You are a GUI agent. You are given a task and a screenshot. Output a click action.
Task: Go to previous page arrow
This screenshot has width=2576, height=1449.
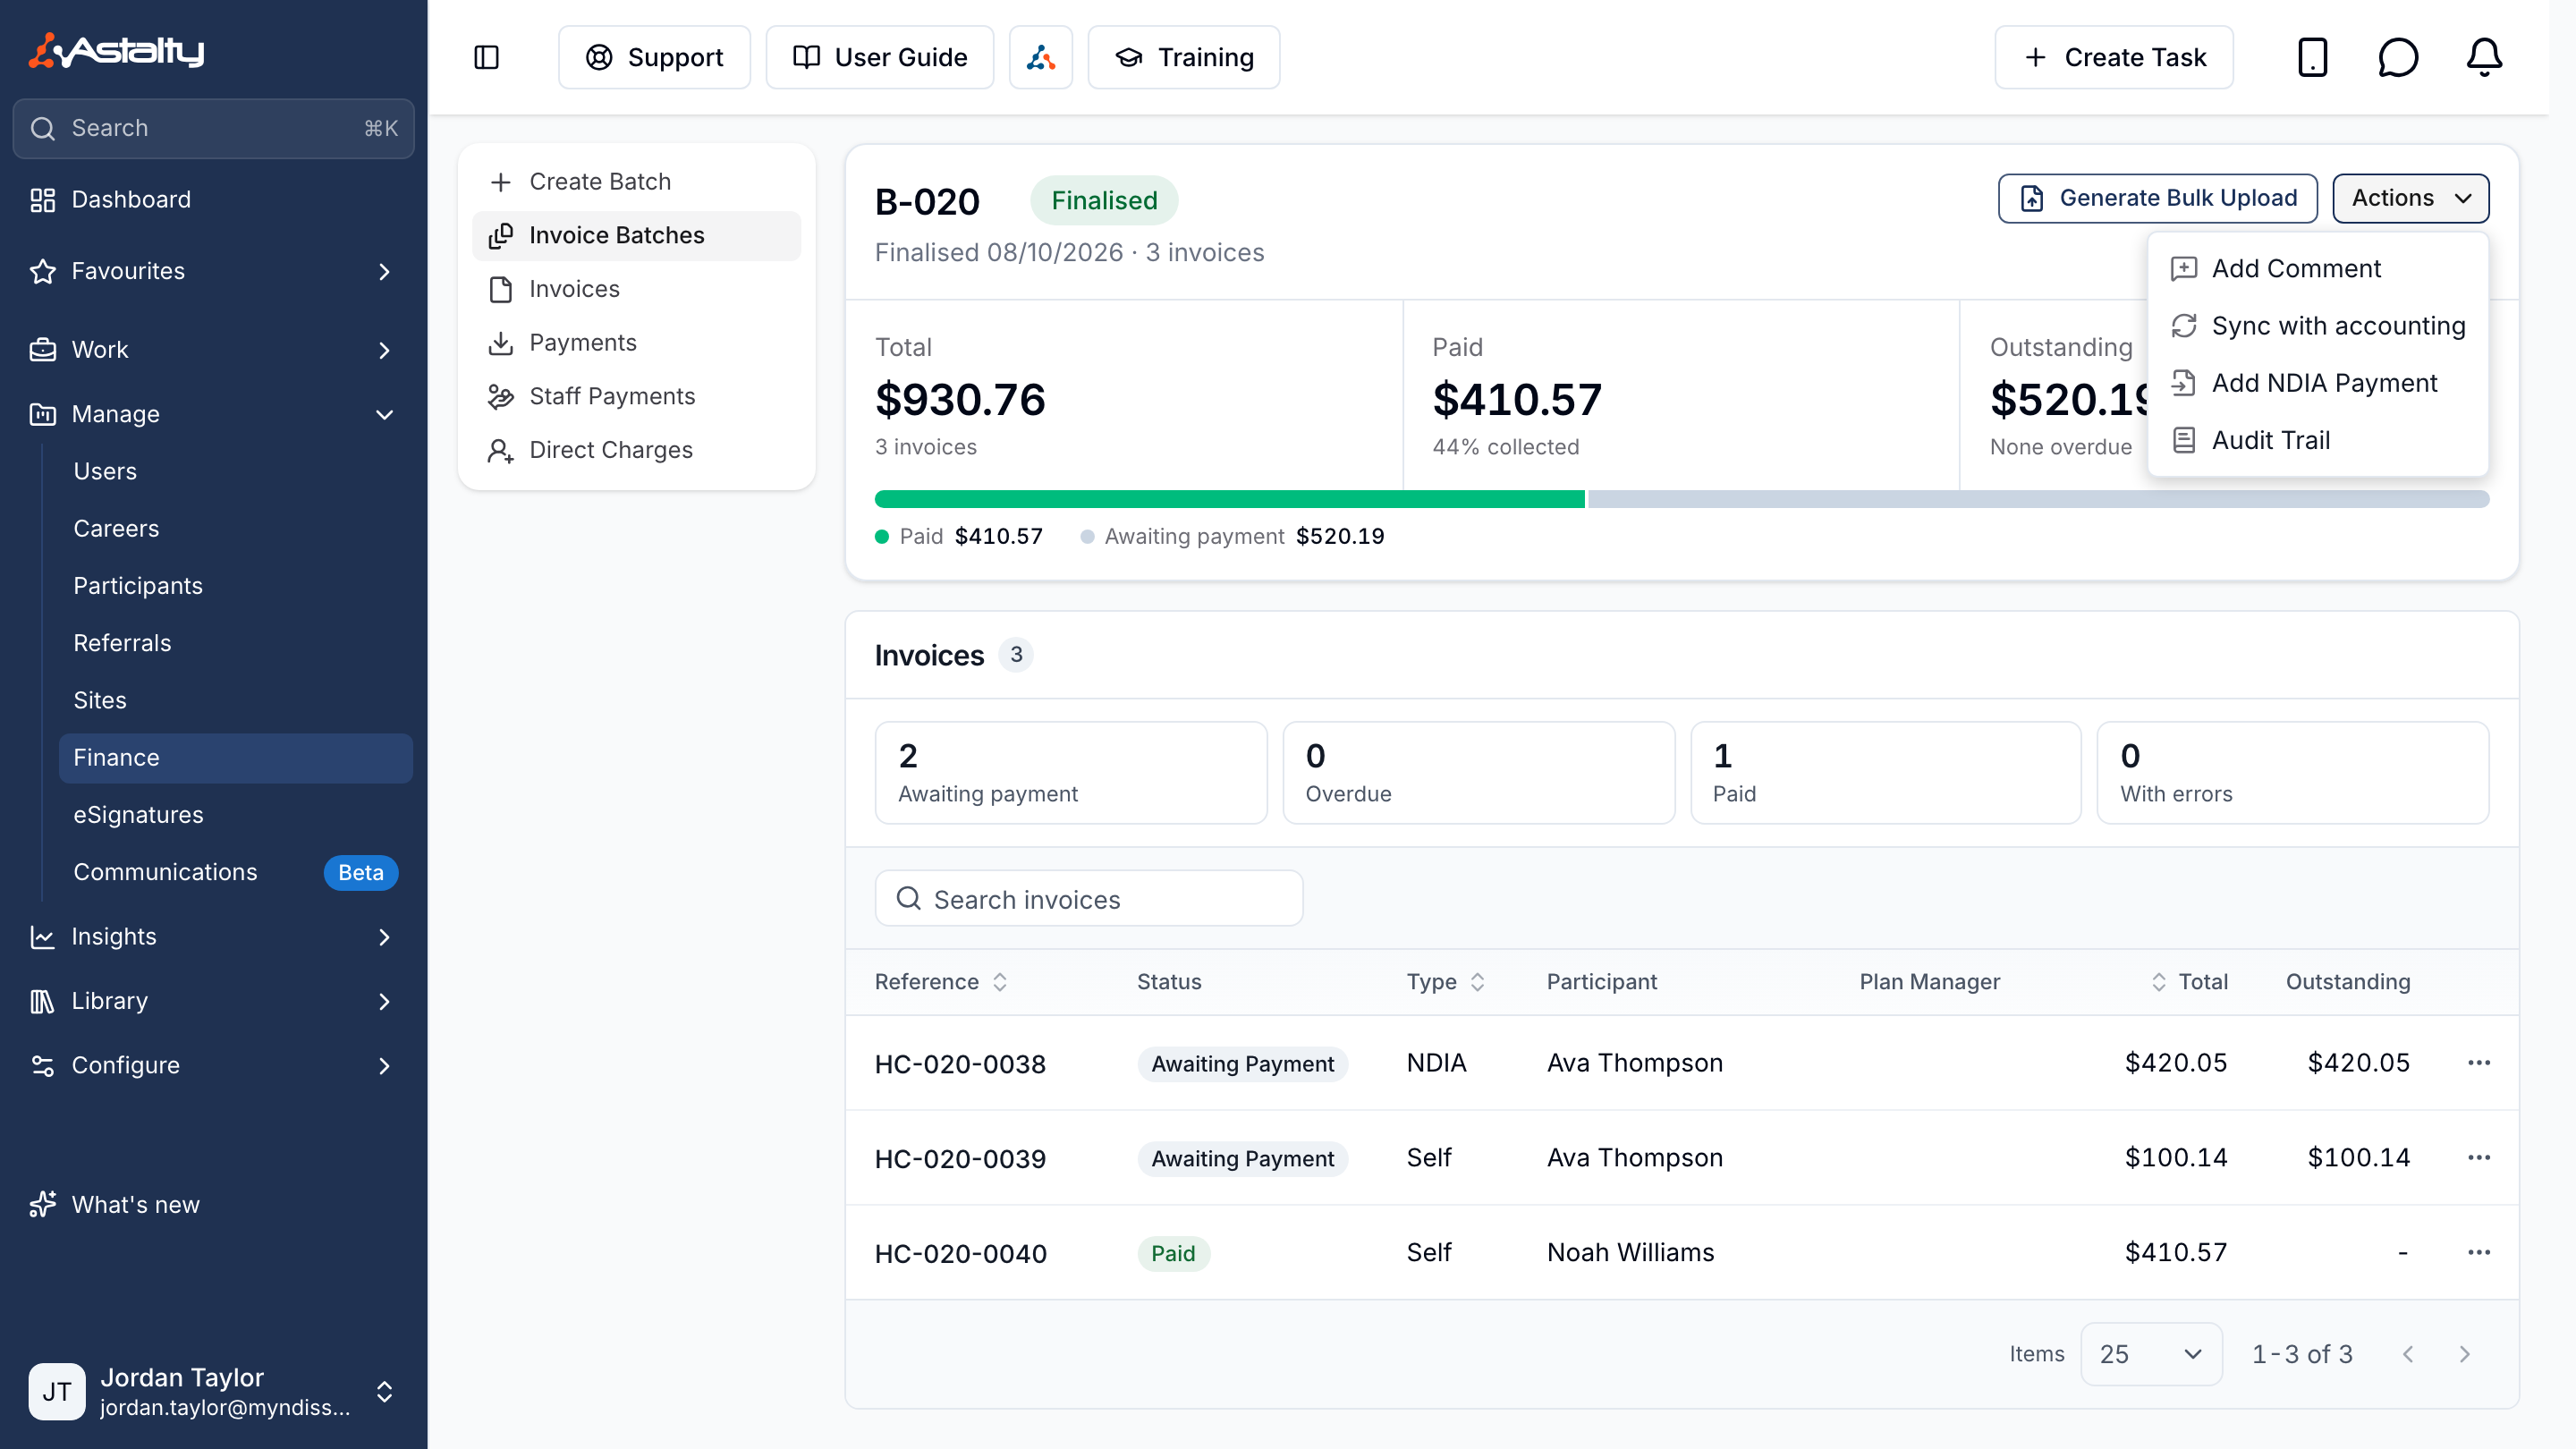coord(2408,1354)
